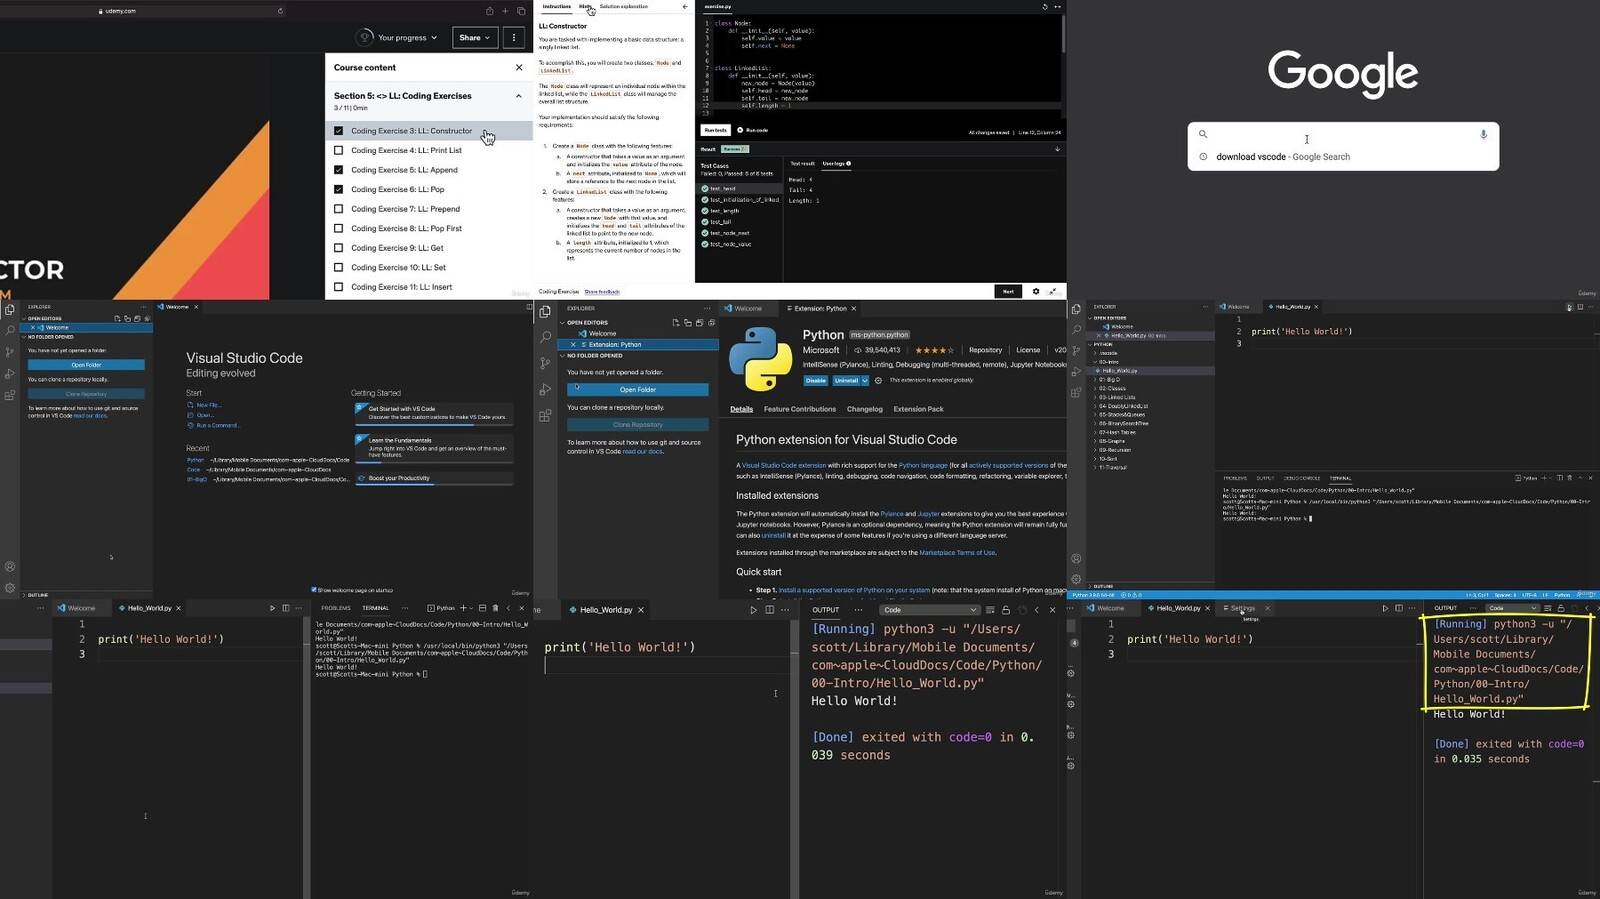Viewport: 1600px width, 899px height.
Task: Click Google voice search microphone icon
Action: pyautogui.click(x=1483, y=134)
